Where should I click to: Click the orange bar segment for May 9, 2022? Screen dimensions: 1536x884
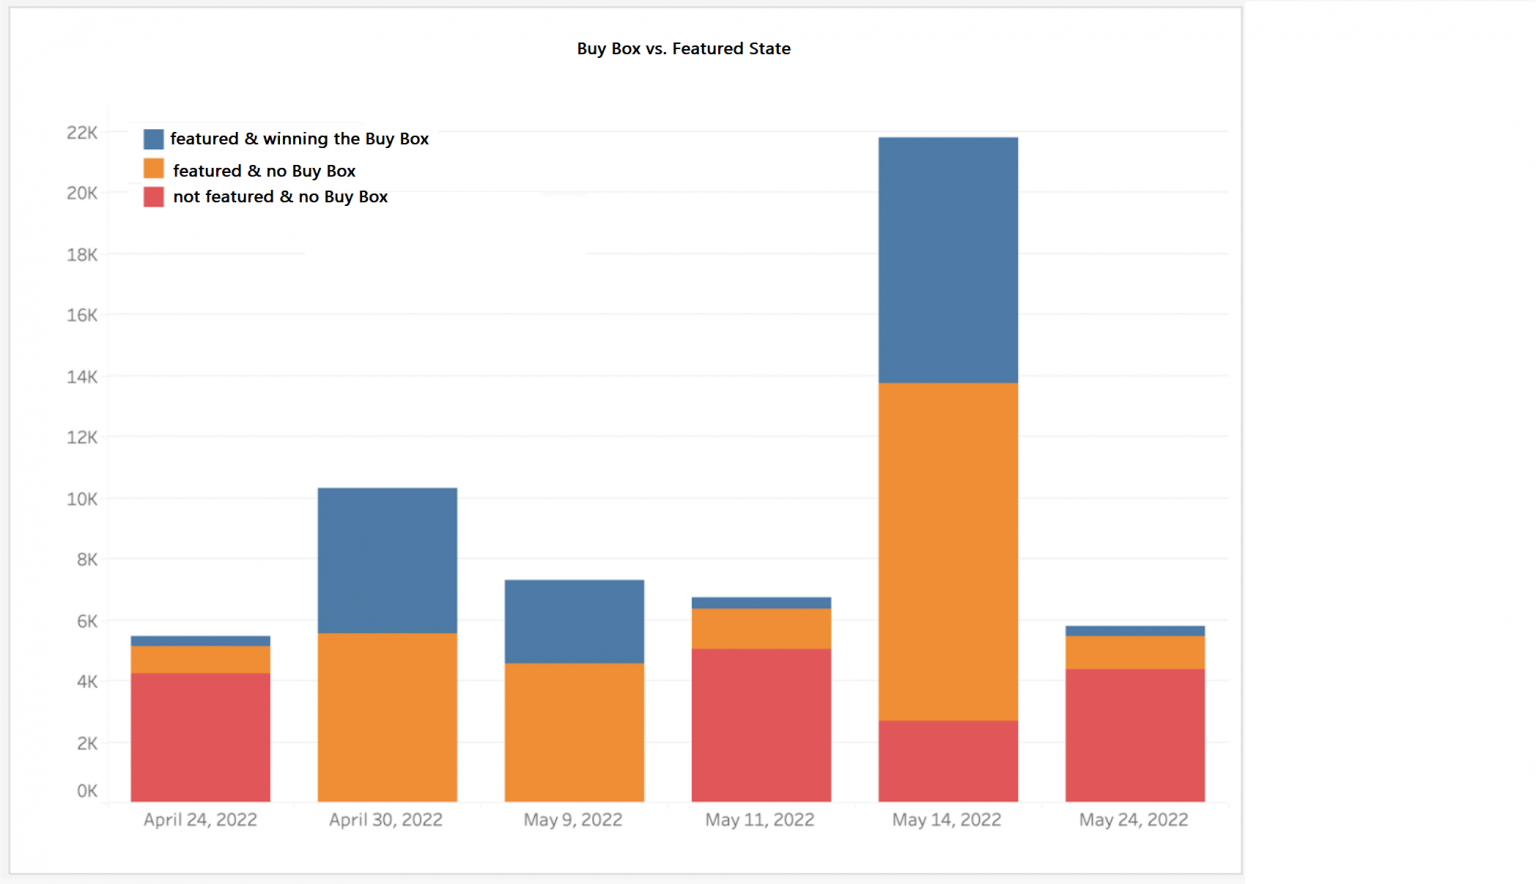point(574,732)
